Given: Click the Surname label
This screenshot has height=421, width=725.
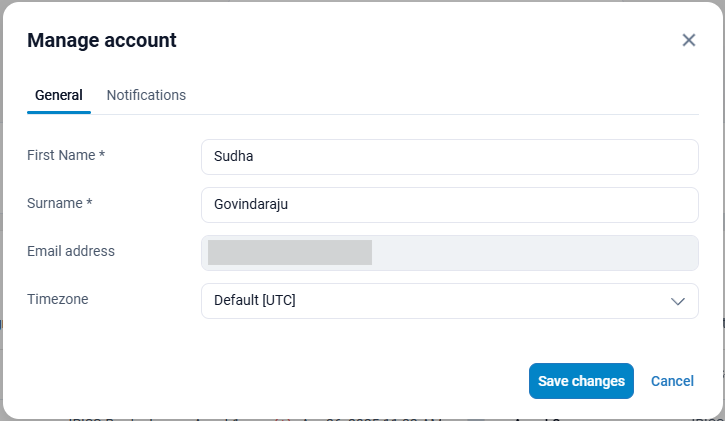Looking at the screenshot, I should pyautogui.click(x=55, y=203).
